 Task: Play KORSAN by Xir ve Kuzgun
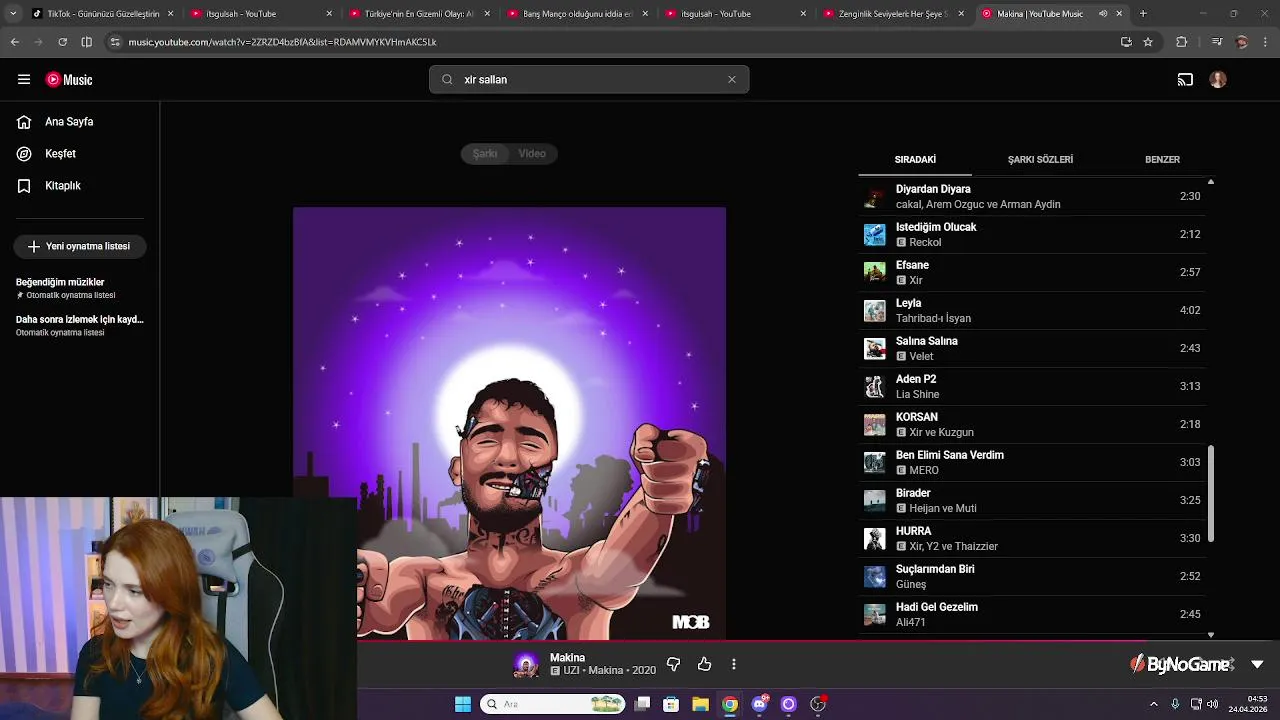[1032, 424]
